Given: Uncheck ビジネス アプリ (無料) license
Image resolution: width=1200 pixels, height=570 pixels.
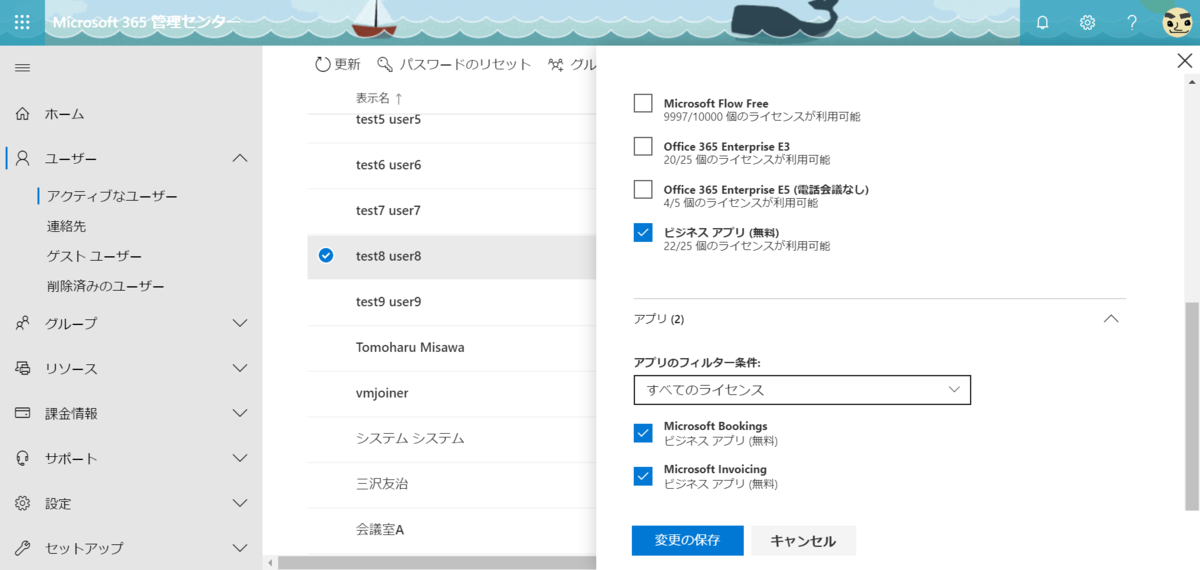Looking at the screenshot, I should point(643,232).
